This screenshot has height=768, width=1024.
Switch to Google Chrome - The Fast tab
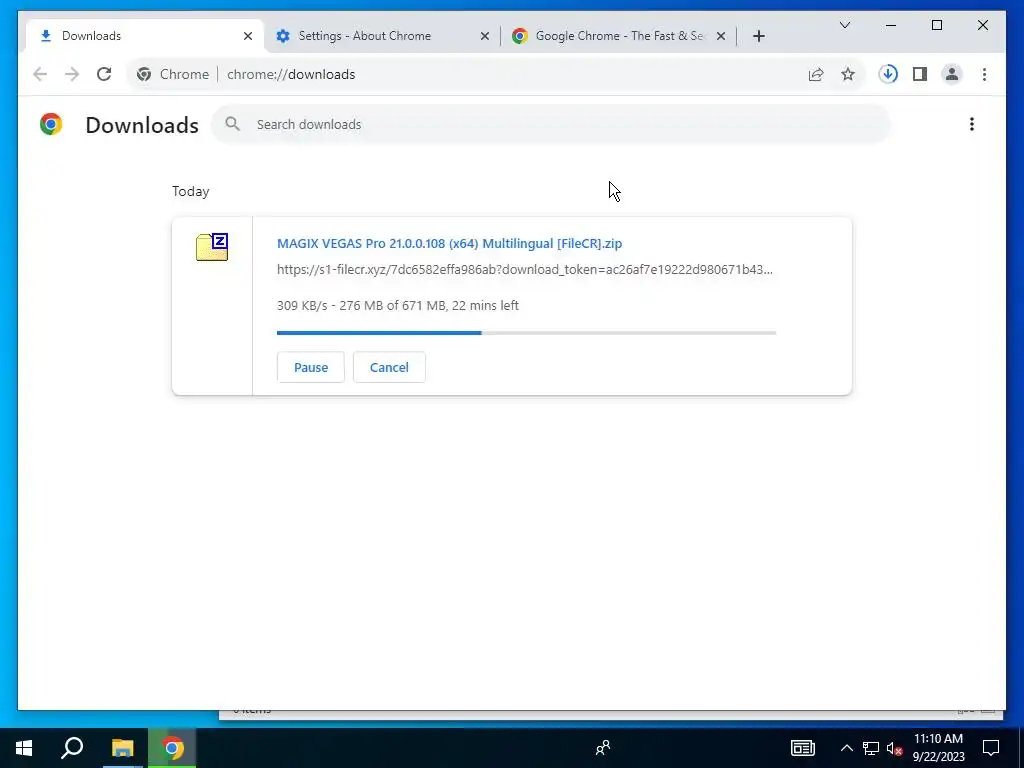coord(619,36)
